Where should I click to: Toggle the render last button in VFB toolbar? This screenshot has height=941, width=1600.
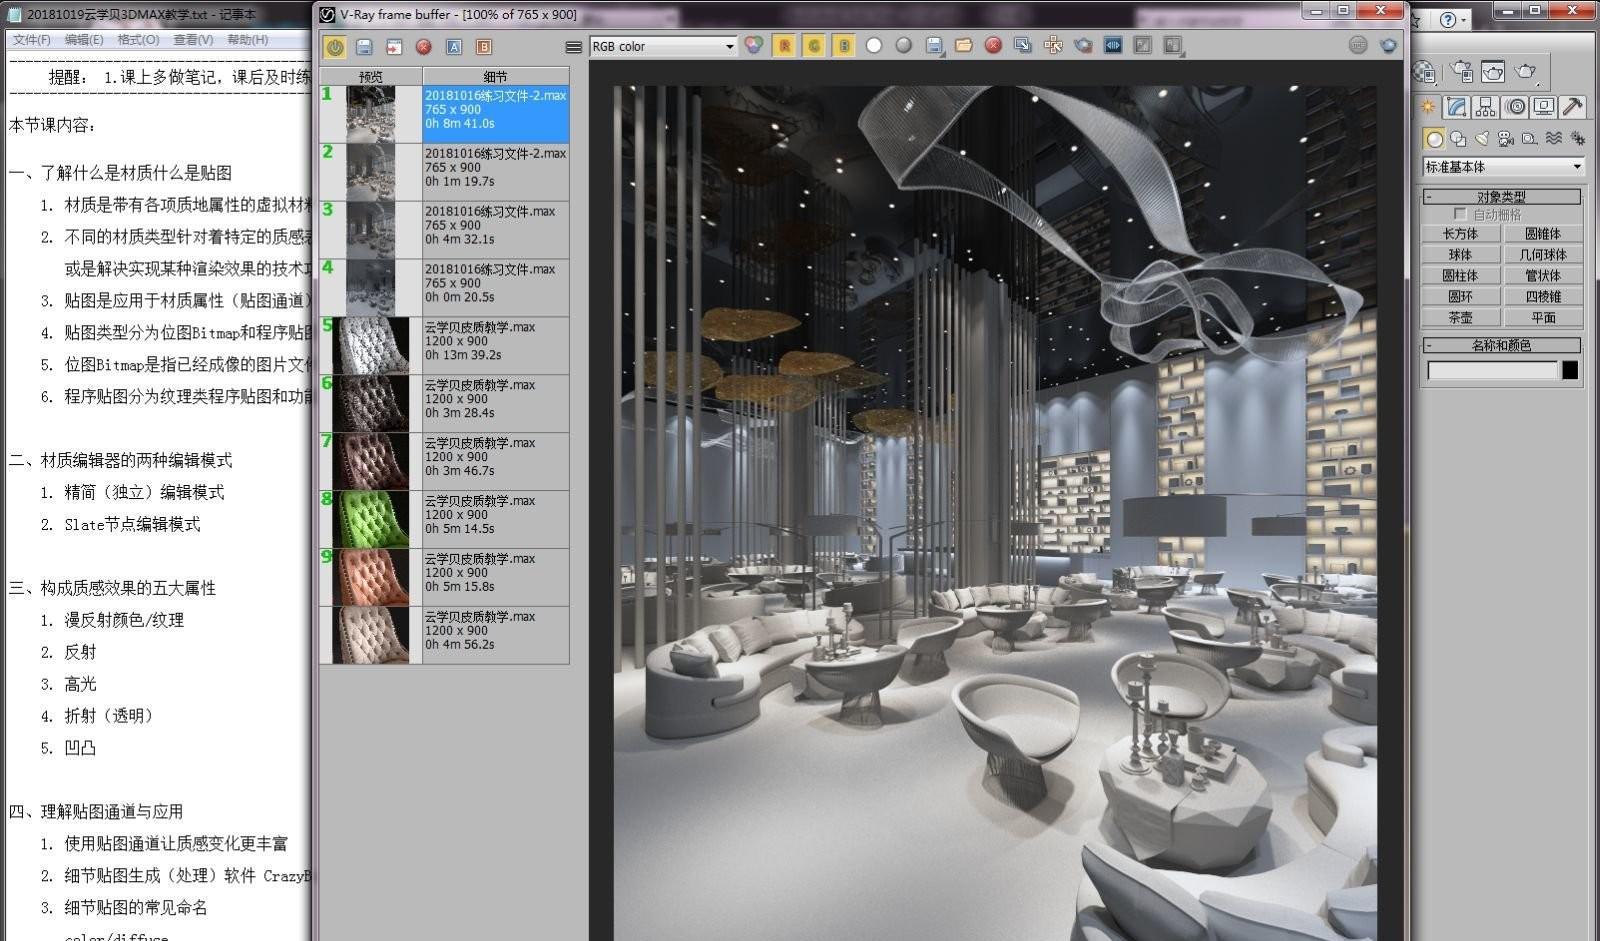click(1143, 45)
